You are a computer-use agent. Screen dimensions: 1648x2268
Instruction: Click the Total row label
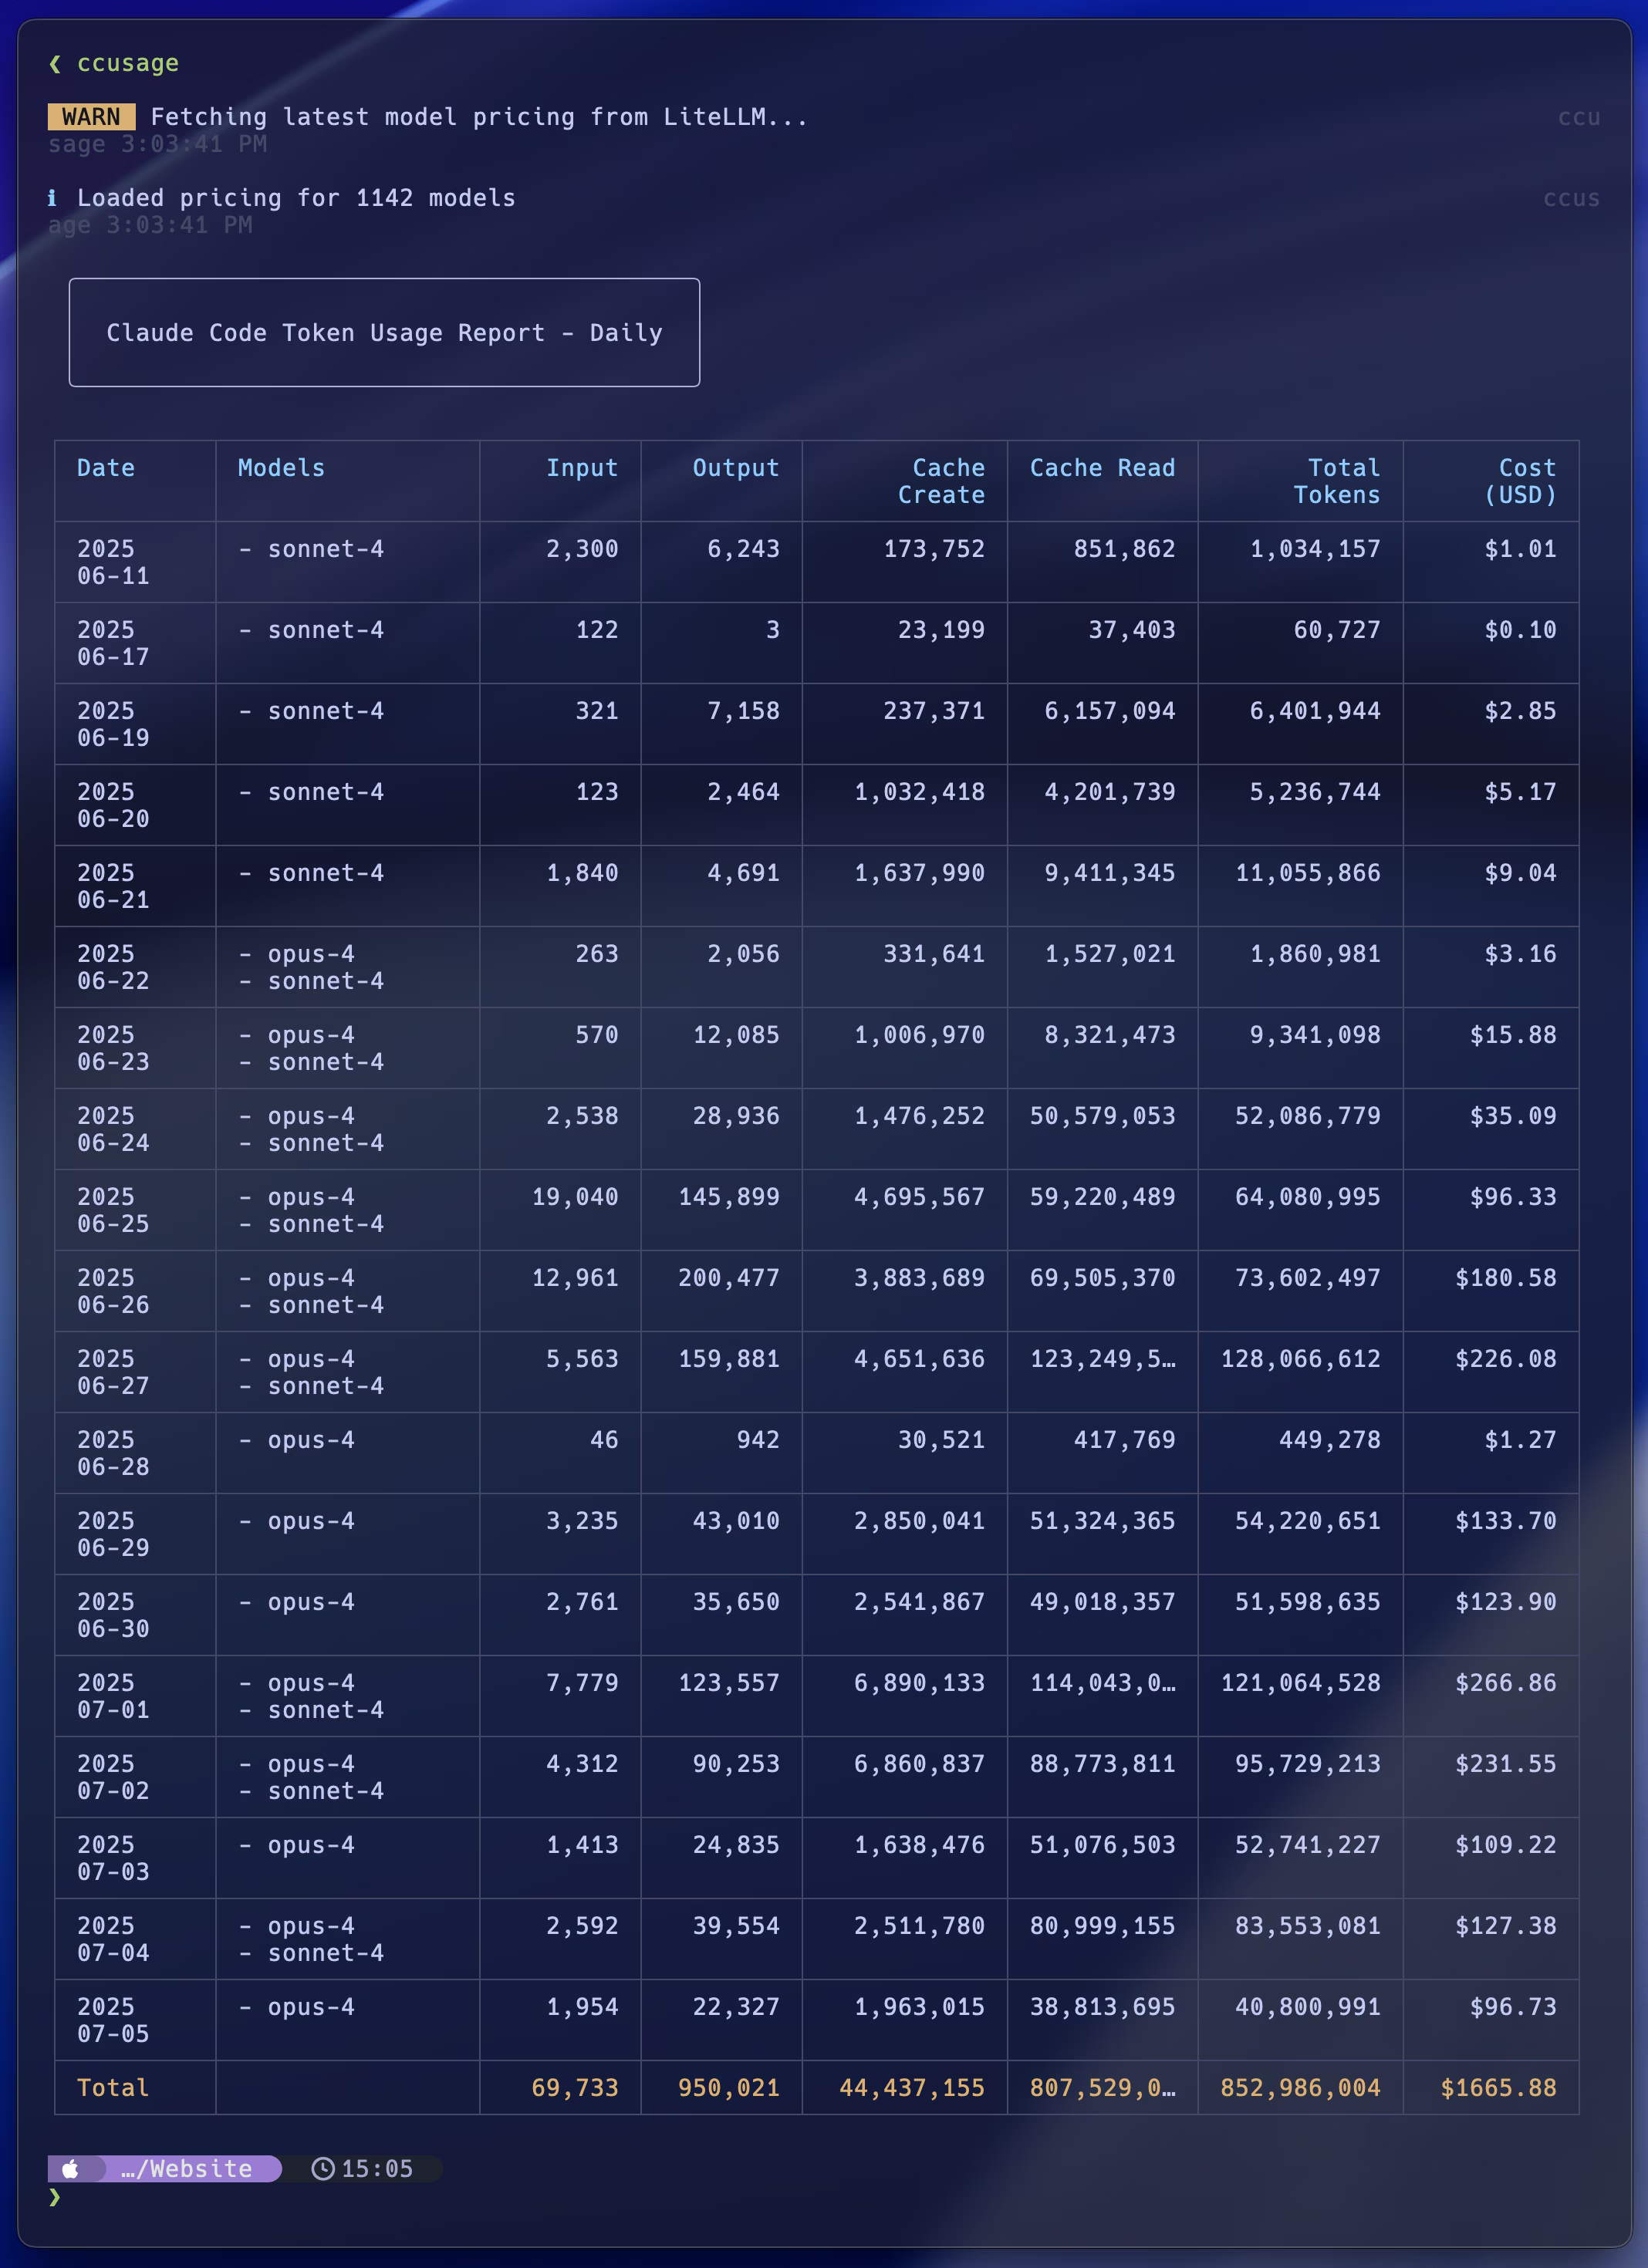113,2087
